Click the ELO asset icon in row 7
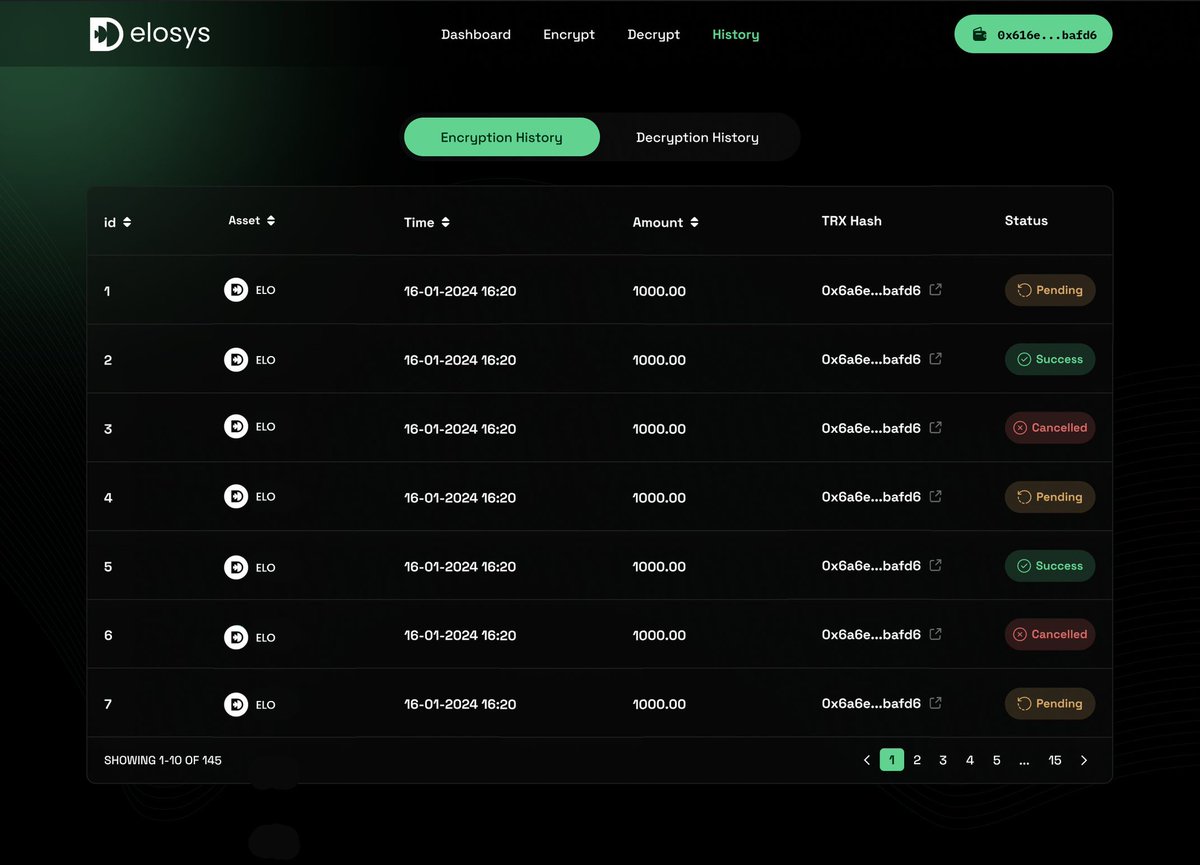 [236, 705]
